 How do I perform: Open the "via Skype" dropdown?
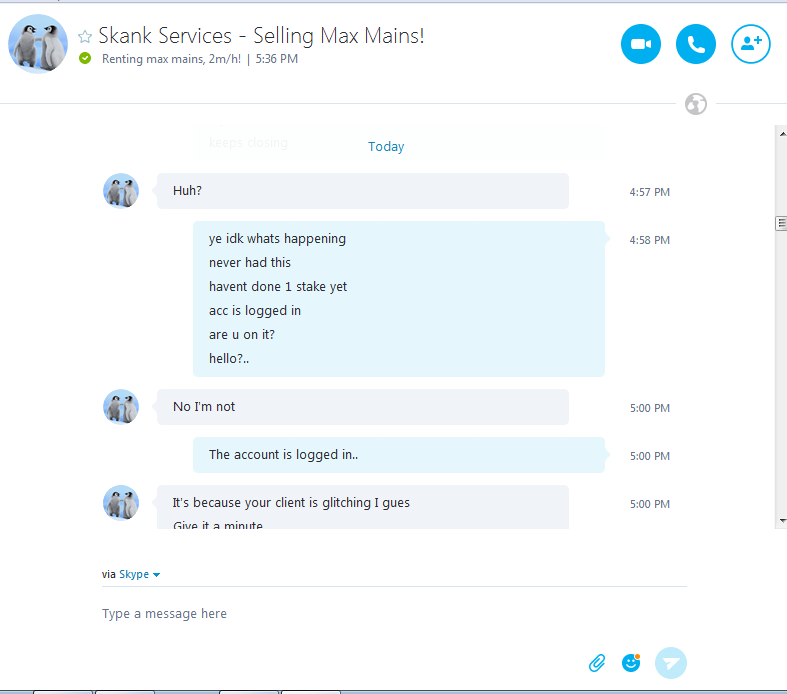click(139, 575)
